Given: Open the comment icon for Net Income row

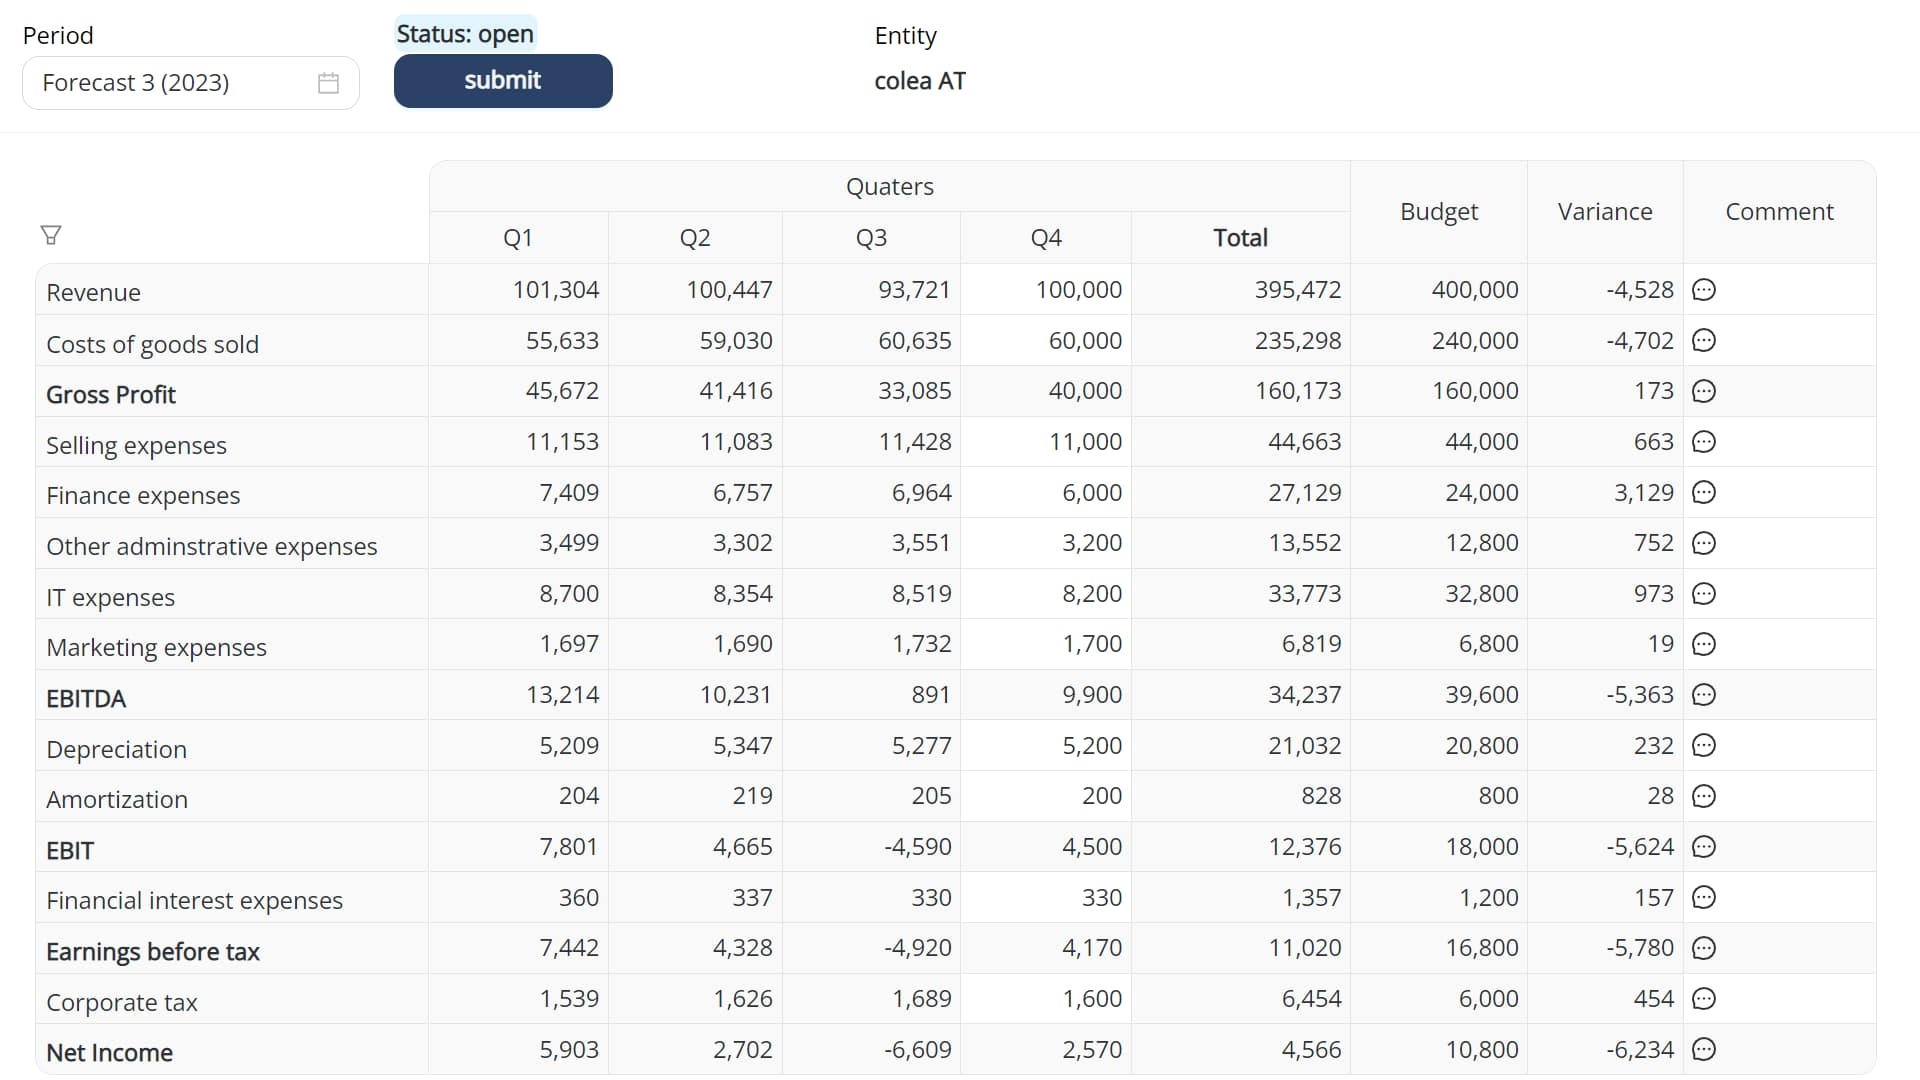Looking at the screenshot, I should click(1704, 1049).
